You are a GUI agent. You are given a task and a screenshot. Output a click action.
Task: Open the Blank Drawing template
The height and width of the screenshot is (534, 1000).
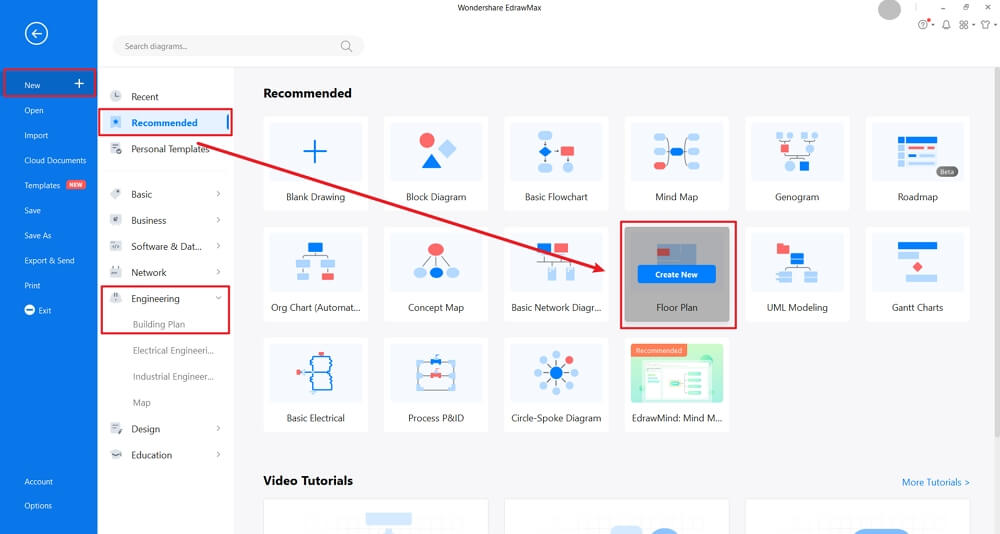(x=315, y=163)
